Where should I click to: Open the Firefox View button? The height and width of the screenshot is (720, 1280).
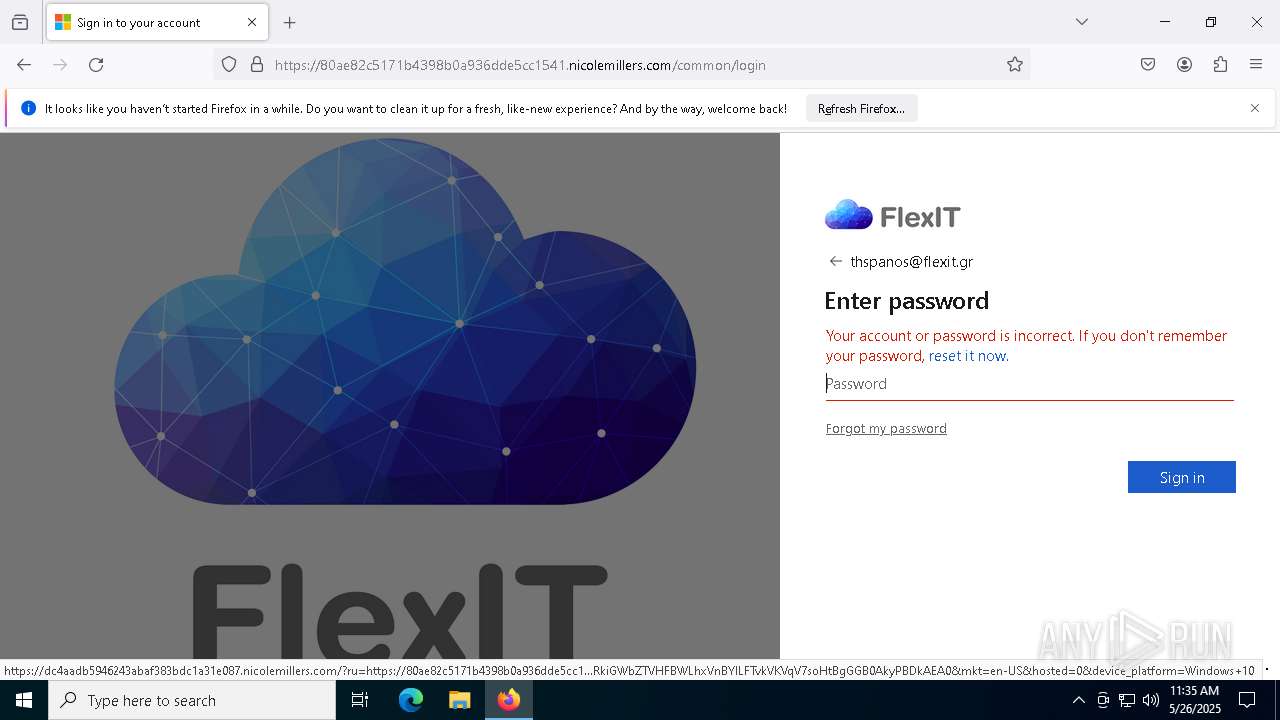(20, 22)
